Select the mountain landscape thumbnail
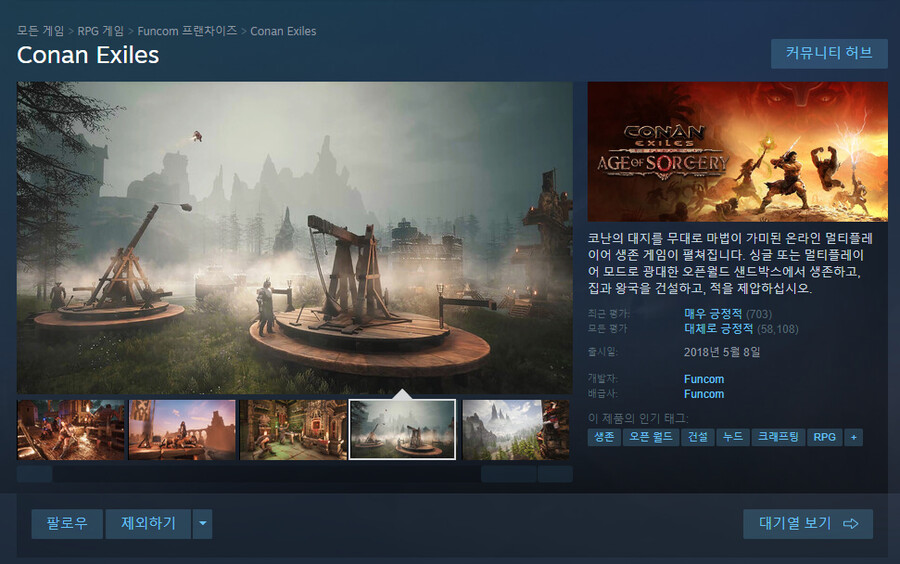 (516, 430)
